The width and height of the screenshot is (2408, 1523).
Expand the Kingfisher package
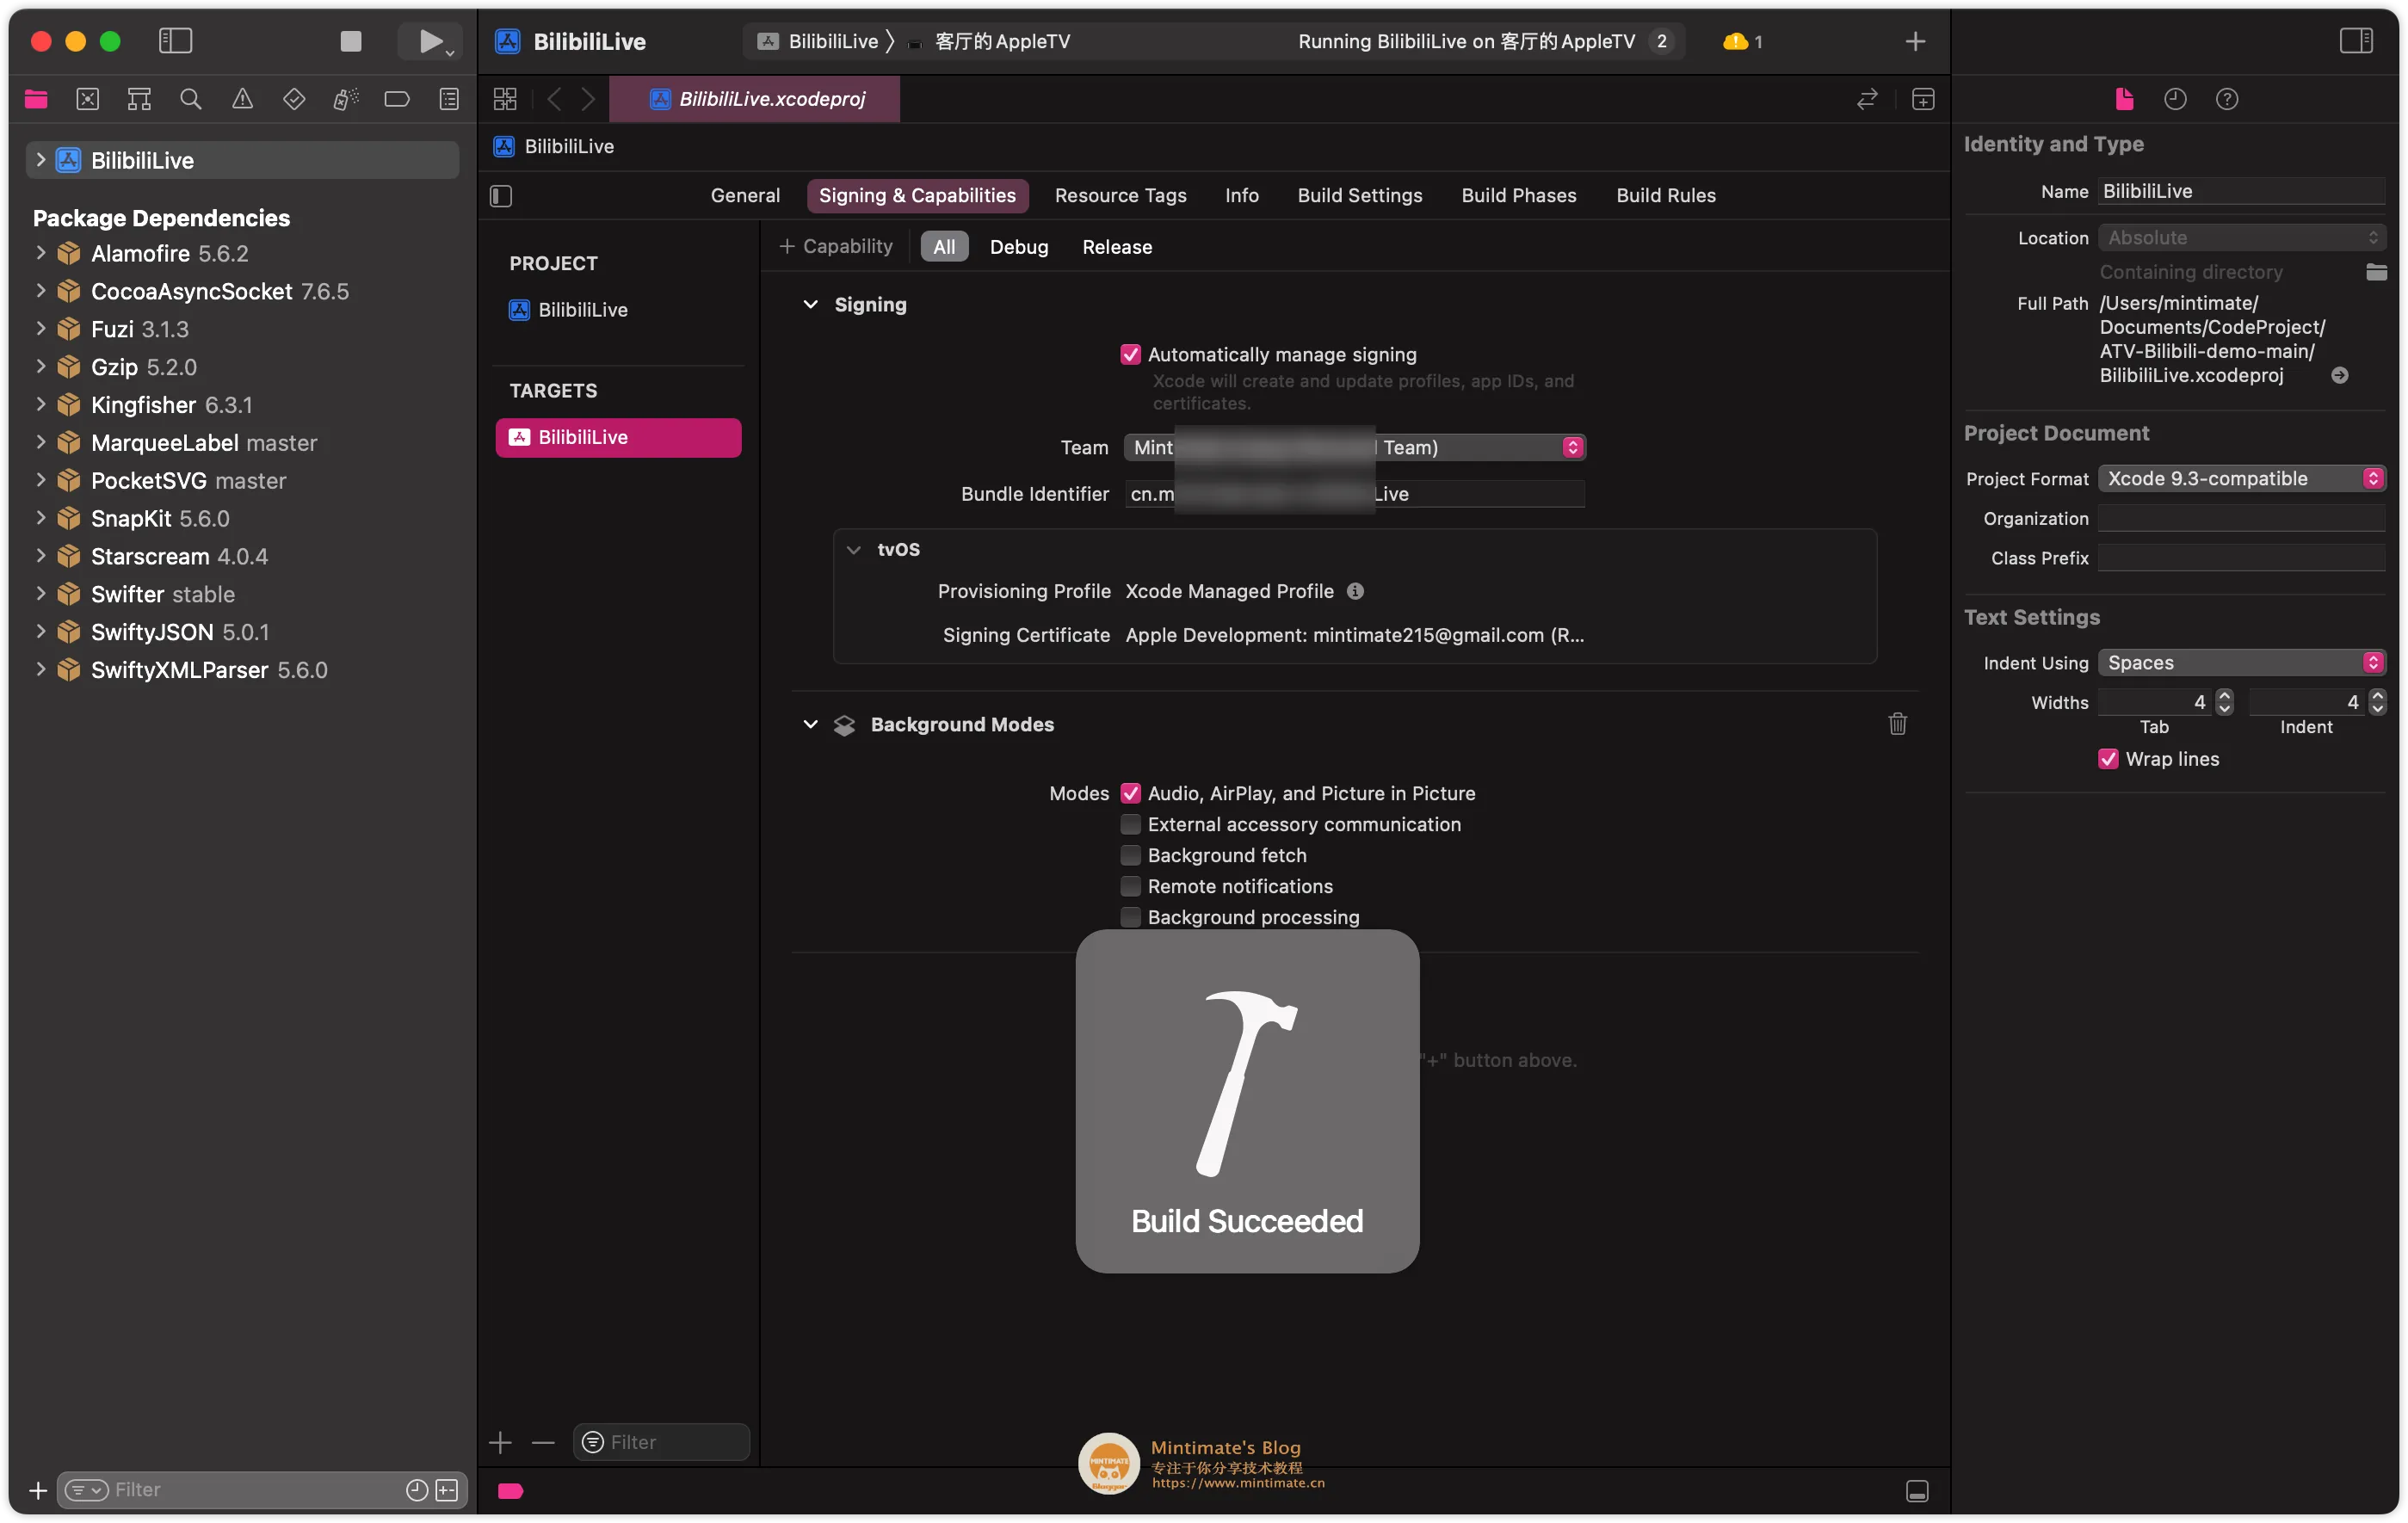[40, 405]
